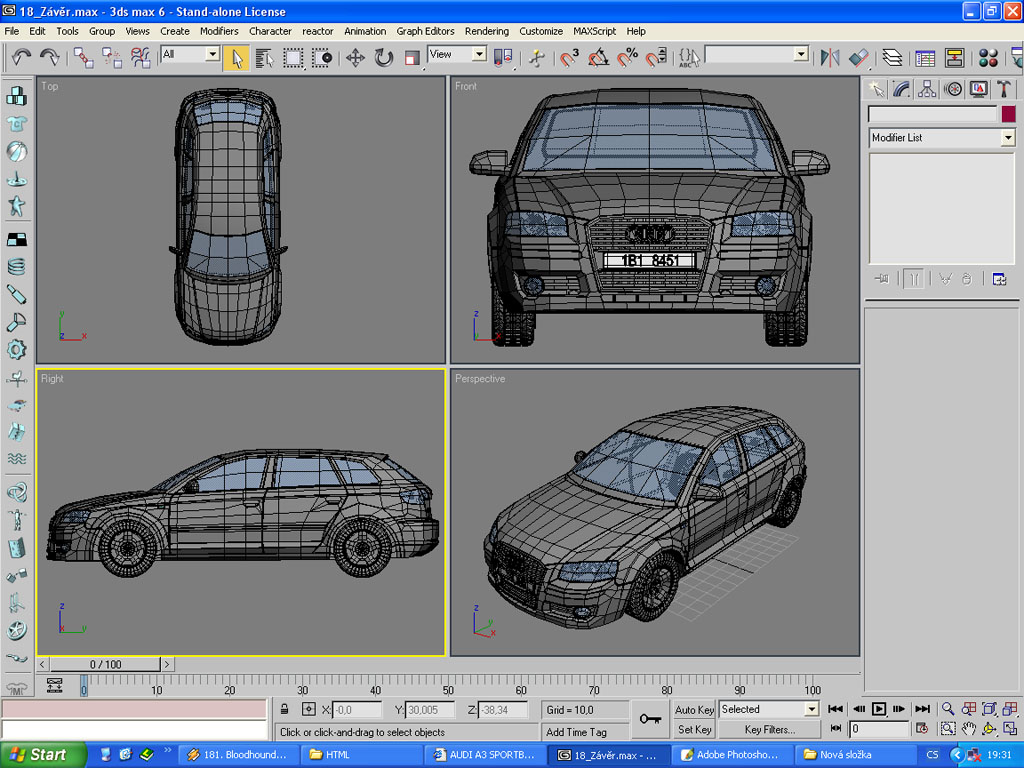
Task: Click the object color swatch
Action: (x=1008, y=114)
